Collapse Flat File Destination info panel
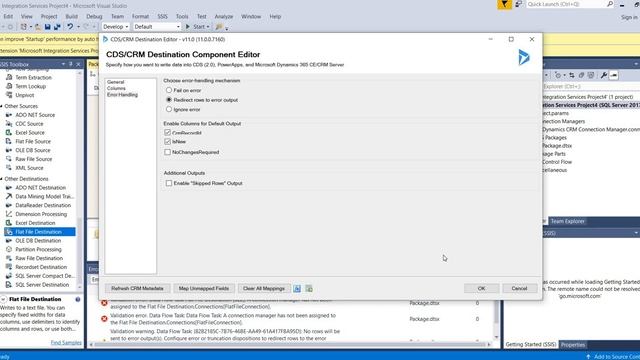Image resolution: width=640 pixels, height=360 pixels. coord(3,299)
